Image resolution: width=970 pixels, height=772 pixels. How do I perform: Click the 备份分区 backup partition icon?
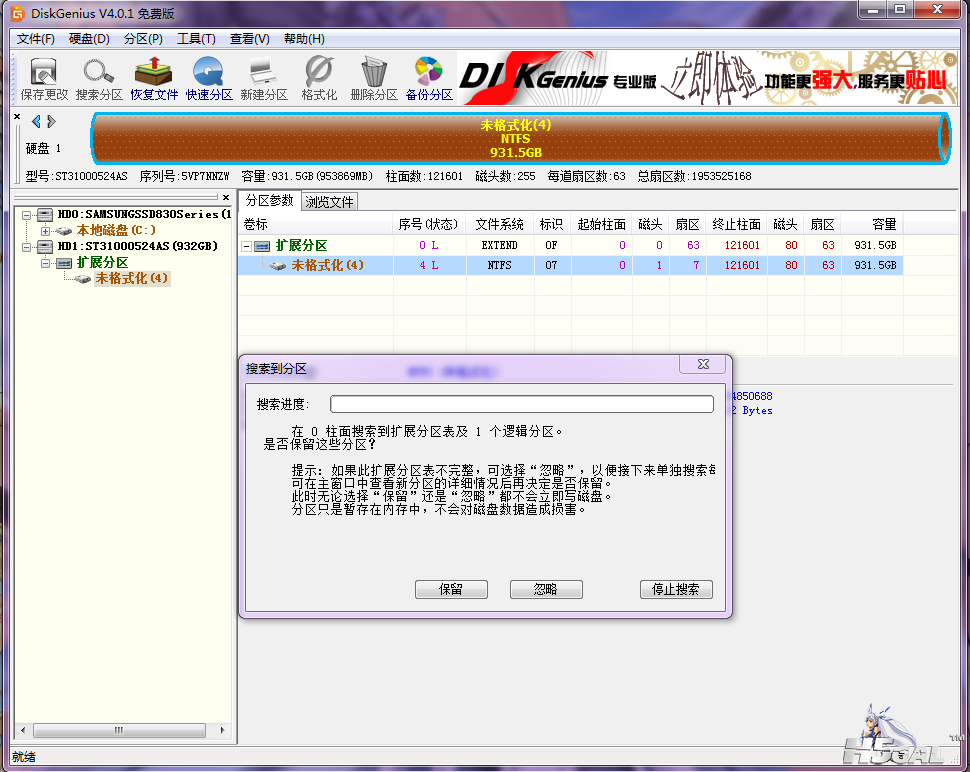tap(429, 79)
